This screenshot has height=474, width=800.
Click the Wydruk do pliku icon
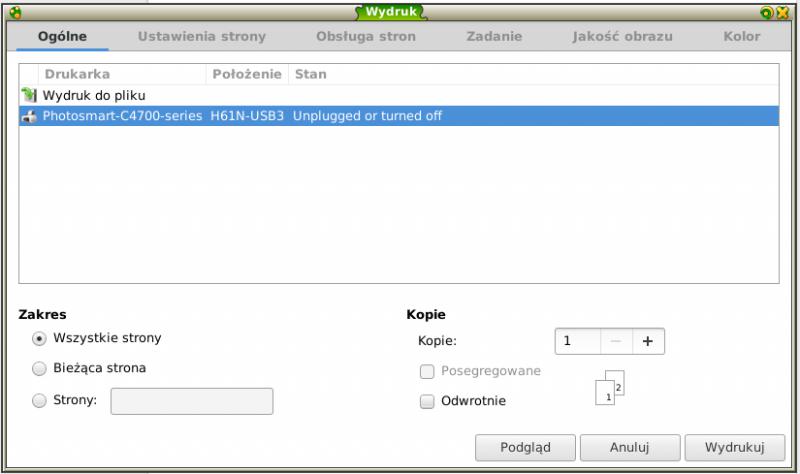coord(28,95)
